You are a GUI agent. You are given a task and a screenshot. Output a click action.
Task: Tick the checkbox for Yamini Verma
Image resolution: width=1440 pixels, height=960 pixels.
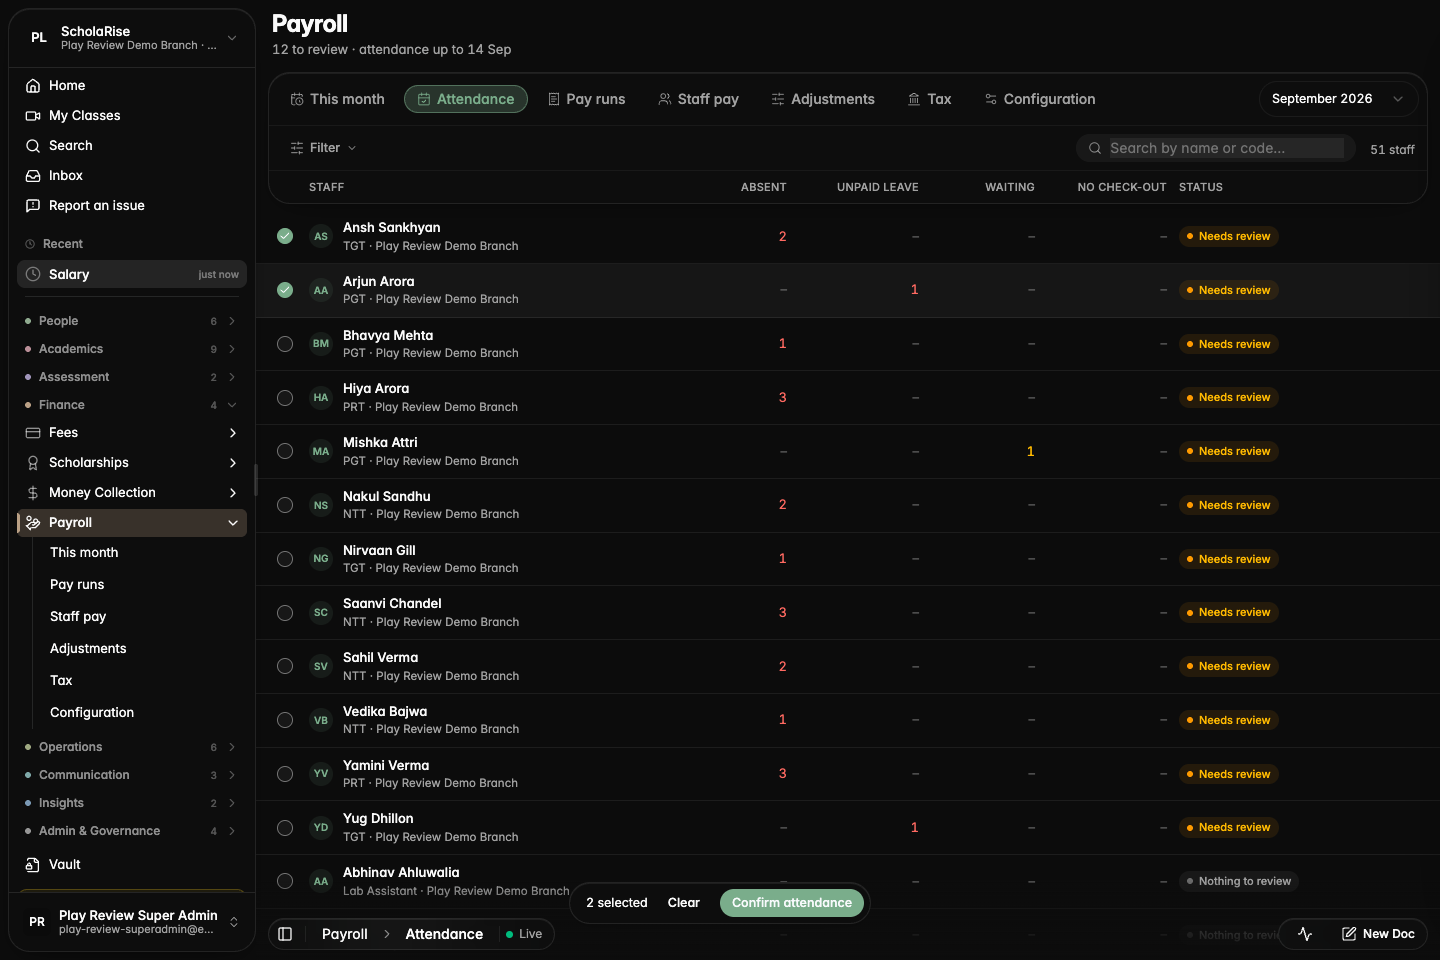click(285, 774)
